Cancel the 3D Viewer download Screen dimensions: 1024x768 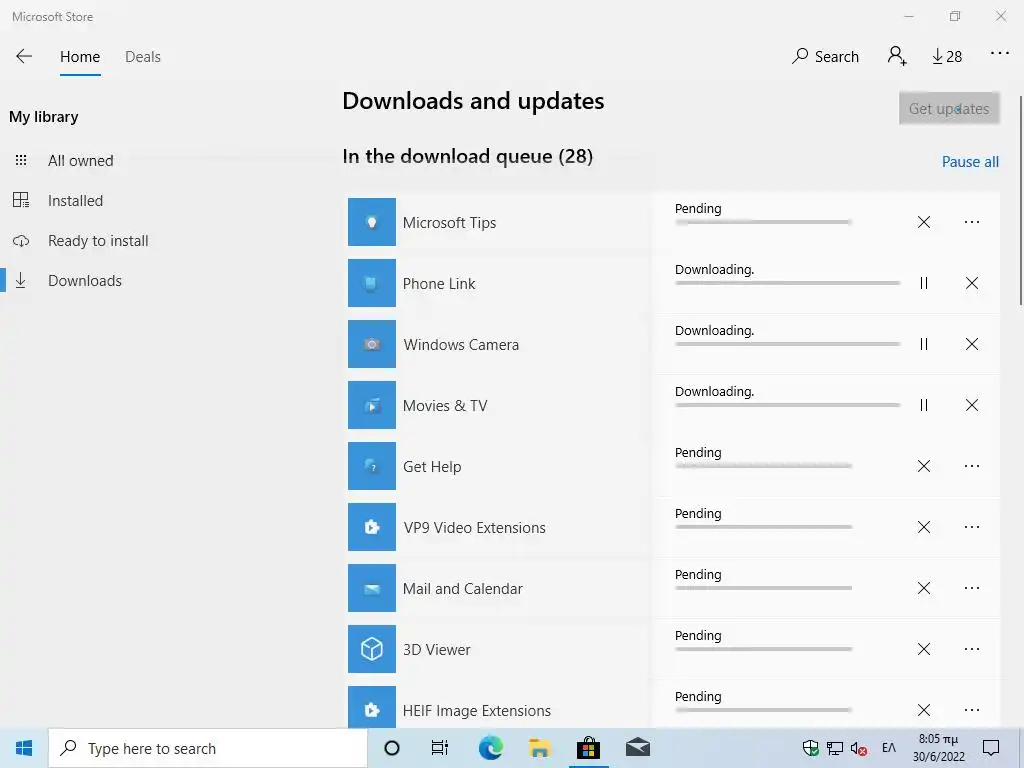[923, 648]
